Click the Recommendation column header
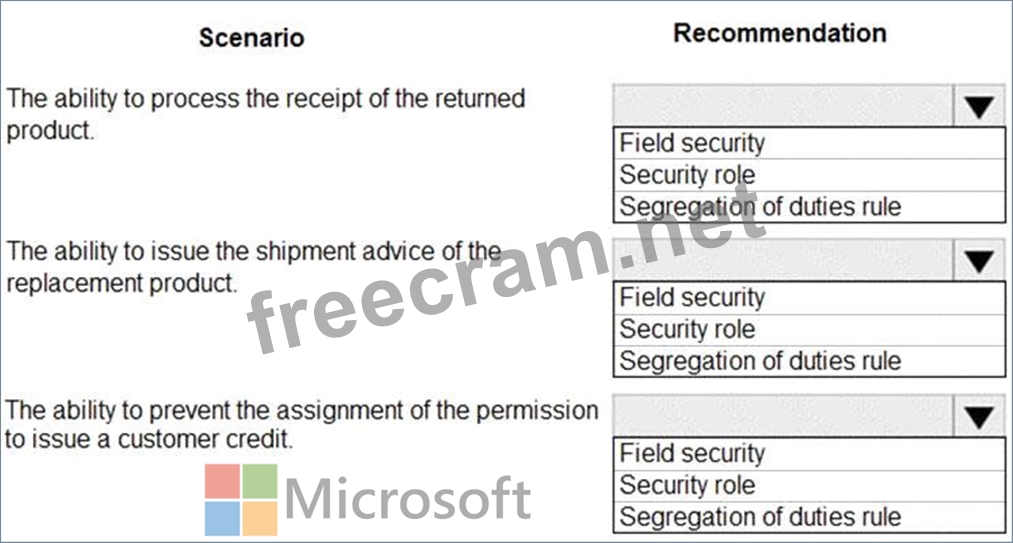 click(x=779, y=33)
